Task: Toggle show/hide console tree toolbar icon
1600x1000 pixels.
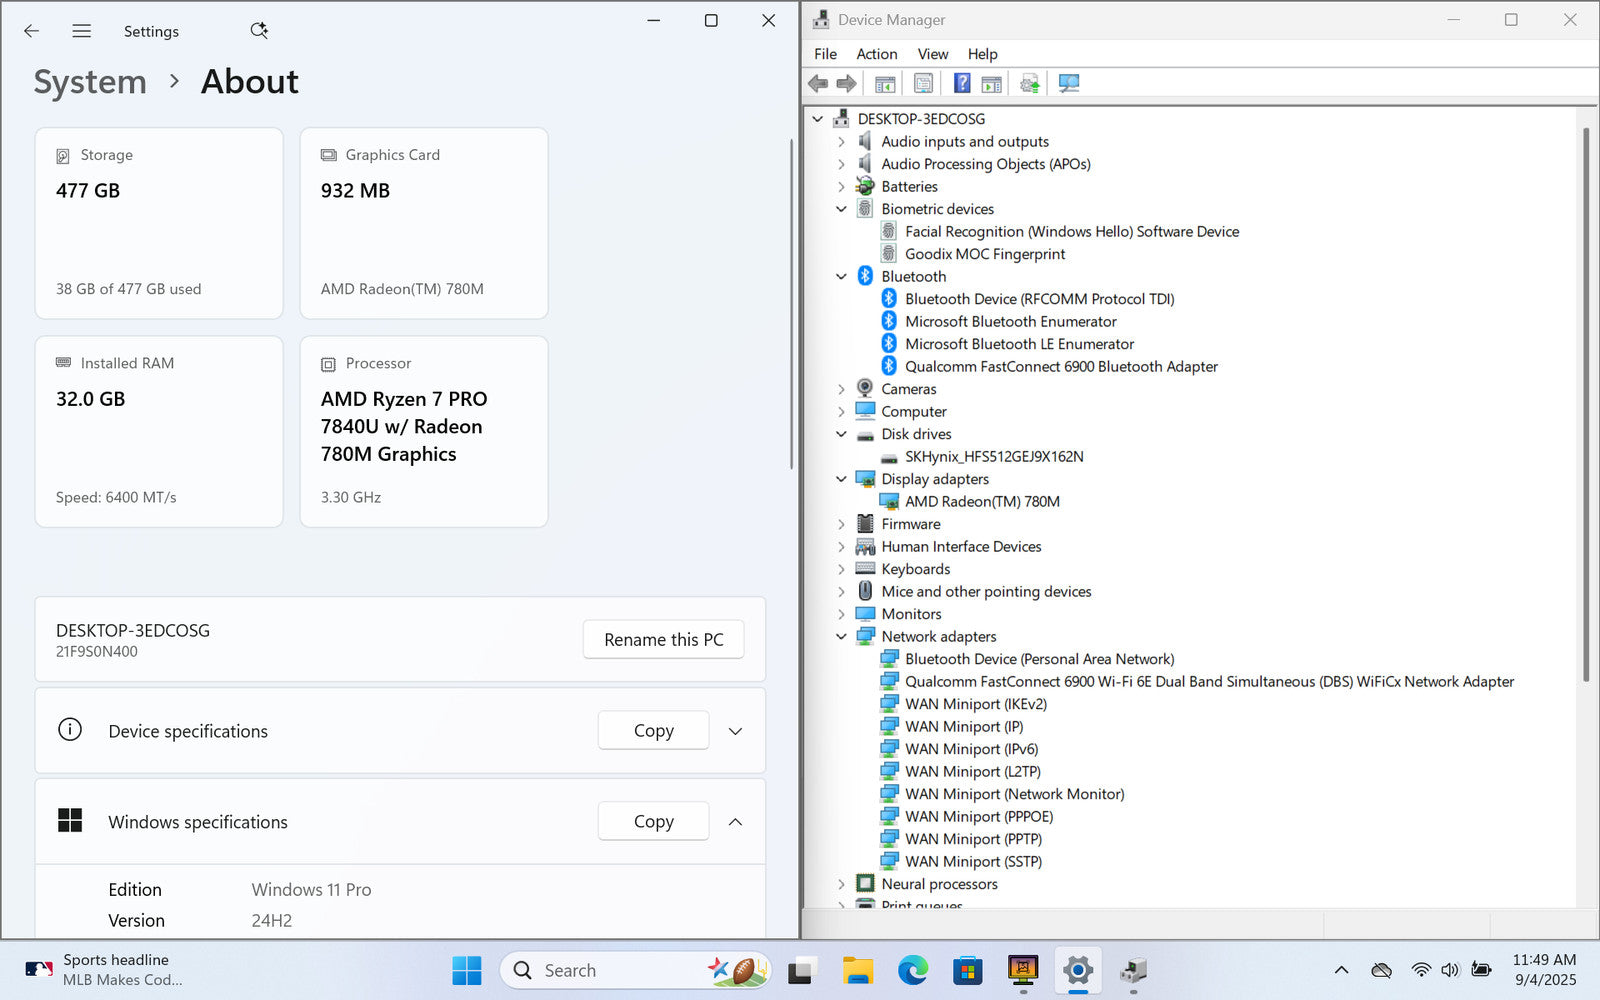Action: click(885, 84)
